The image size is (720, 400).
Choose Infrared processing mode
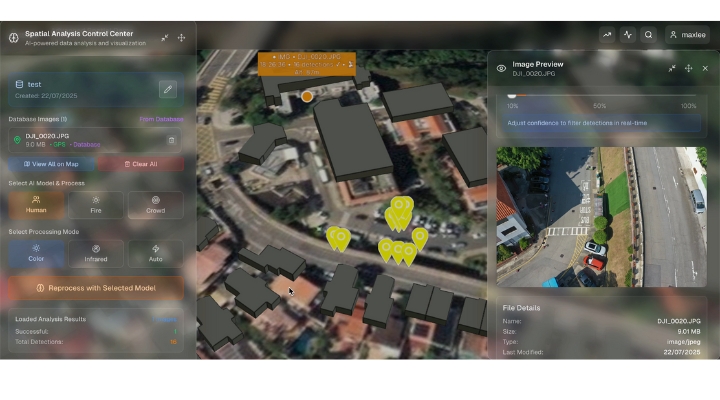point(96,253)
